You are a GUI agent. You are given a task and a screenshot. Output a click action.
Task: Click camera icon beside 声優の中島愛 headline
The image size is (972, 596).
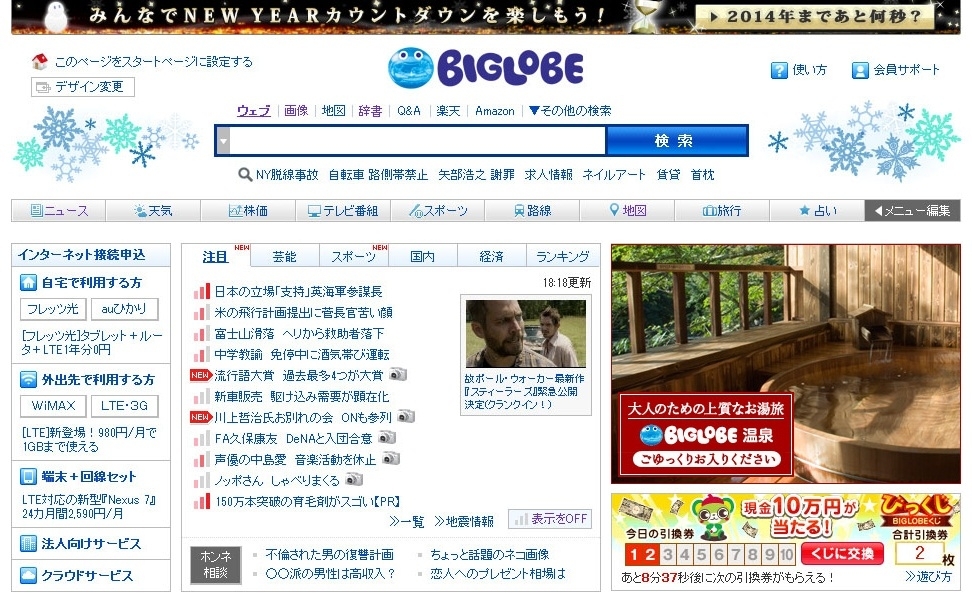tap(391, 458)
